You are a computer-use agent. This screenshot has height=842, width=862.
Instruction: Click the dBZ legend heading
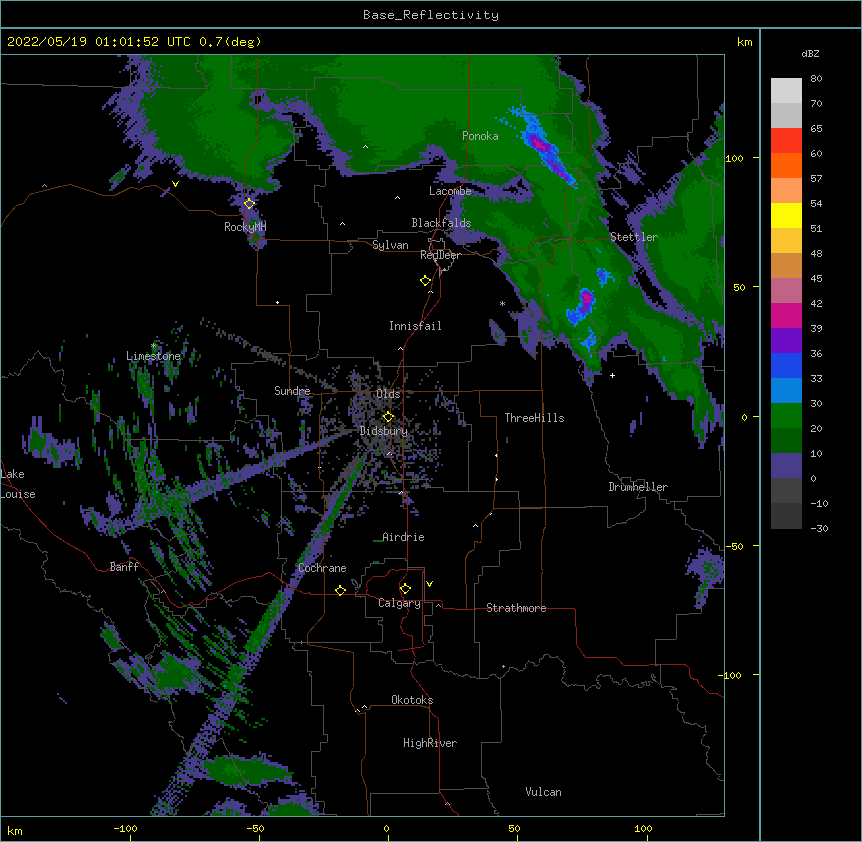[x=810, y=53]
